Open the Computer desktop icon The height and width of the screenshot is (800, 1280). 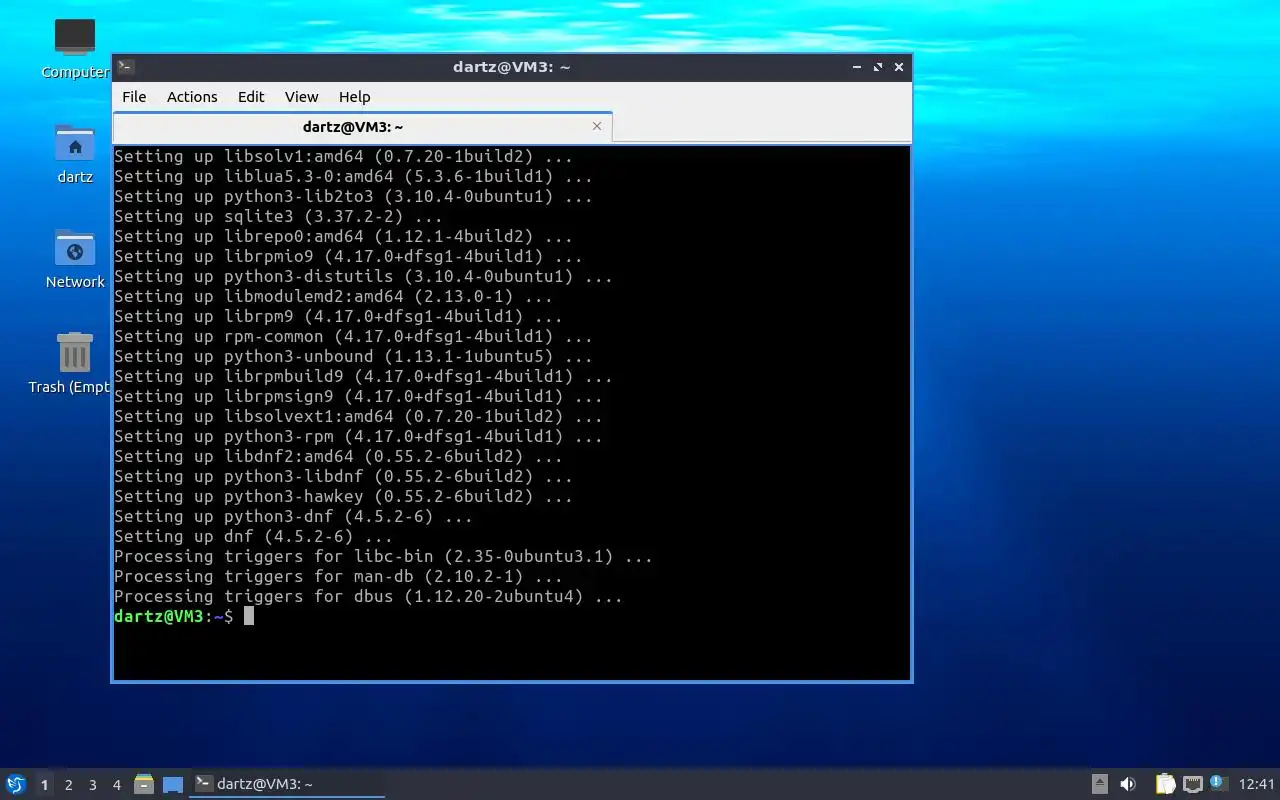point(75,38)
